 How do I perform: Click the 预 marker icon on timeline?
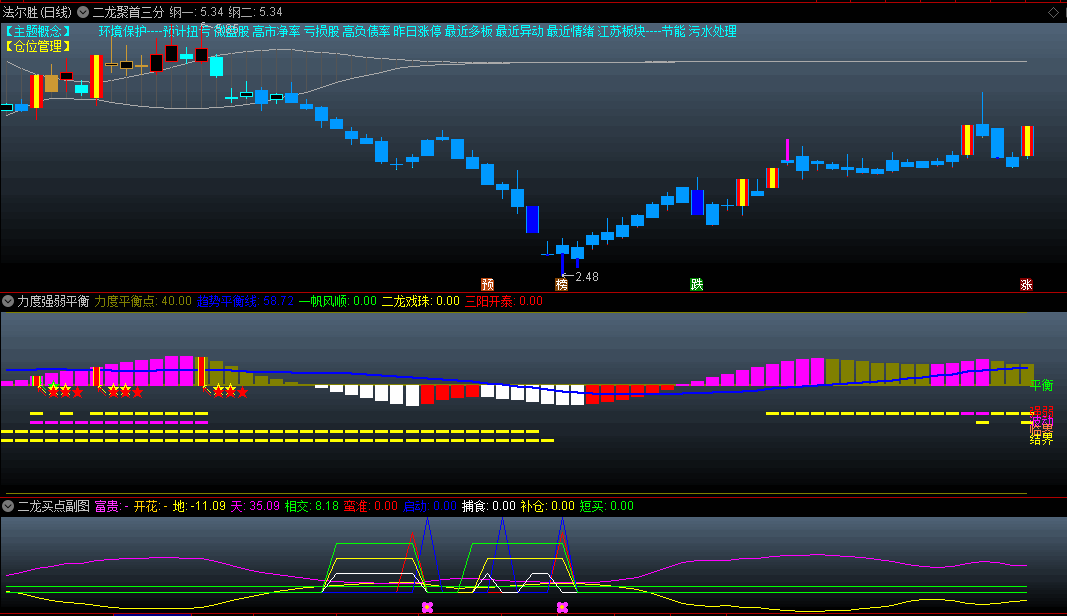(488, 284)
